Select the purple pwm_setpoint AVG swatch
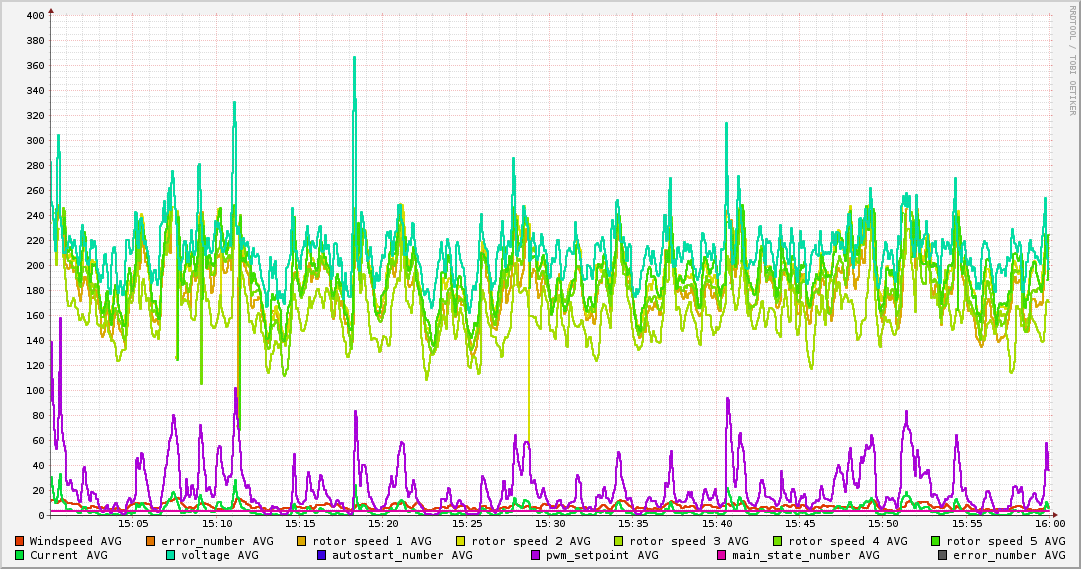Image resolution: width=1081 pixels, height=569 pixels. pos(536,555)
